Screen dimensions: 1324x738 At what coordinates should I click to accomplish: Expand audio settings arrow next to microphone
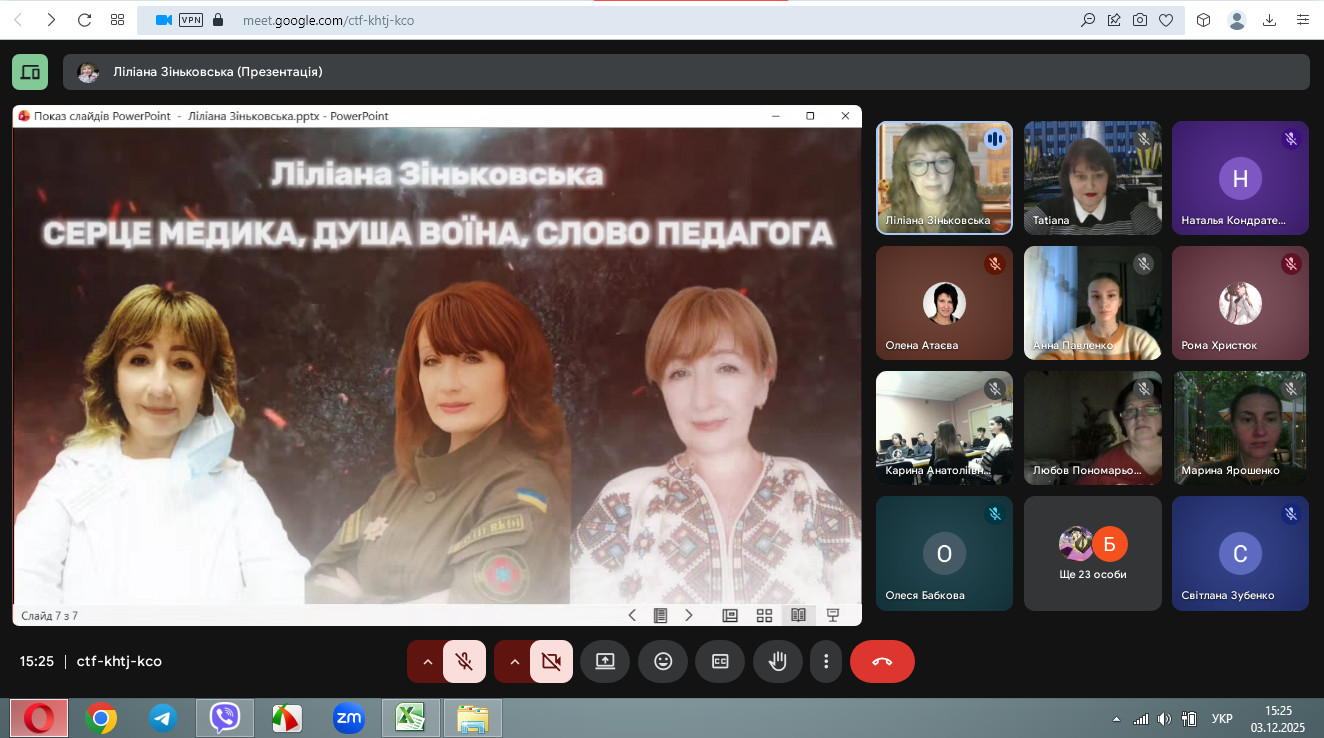pos(428,661)
